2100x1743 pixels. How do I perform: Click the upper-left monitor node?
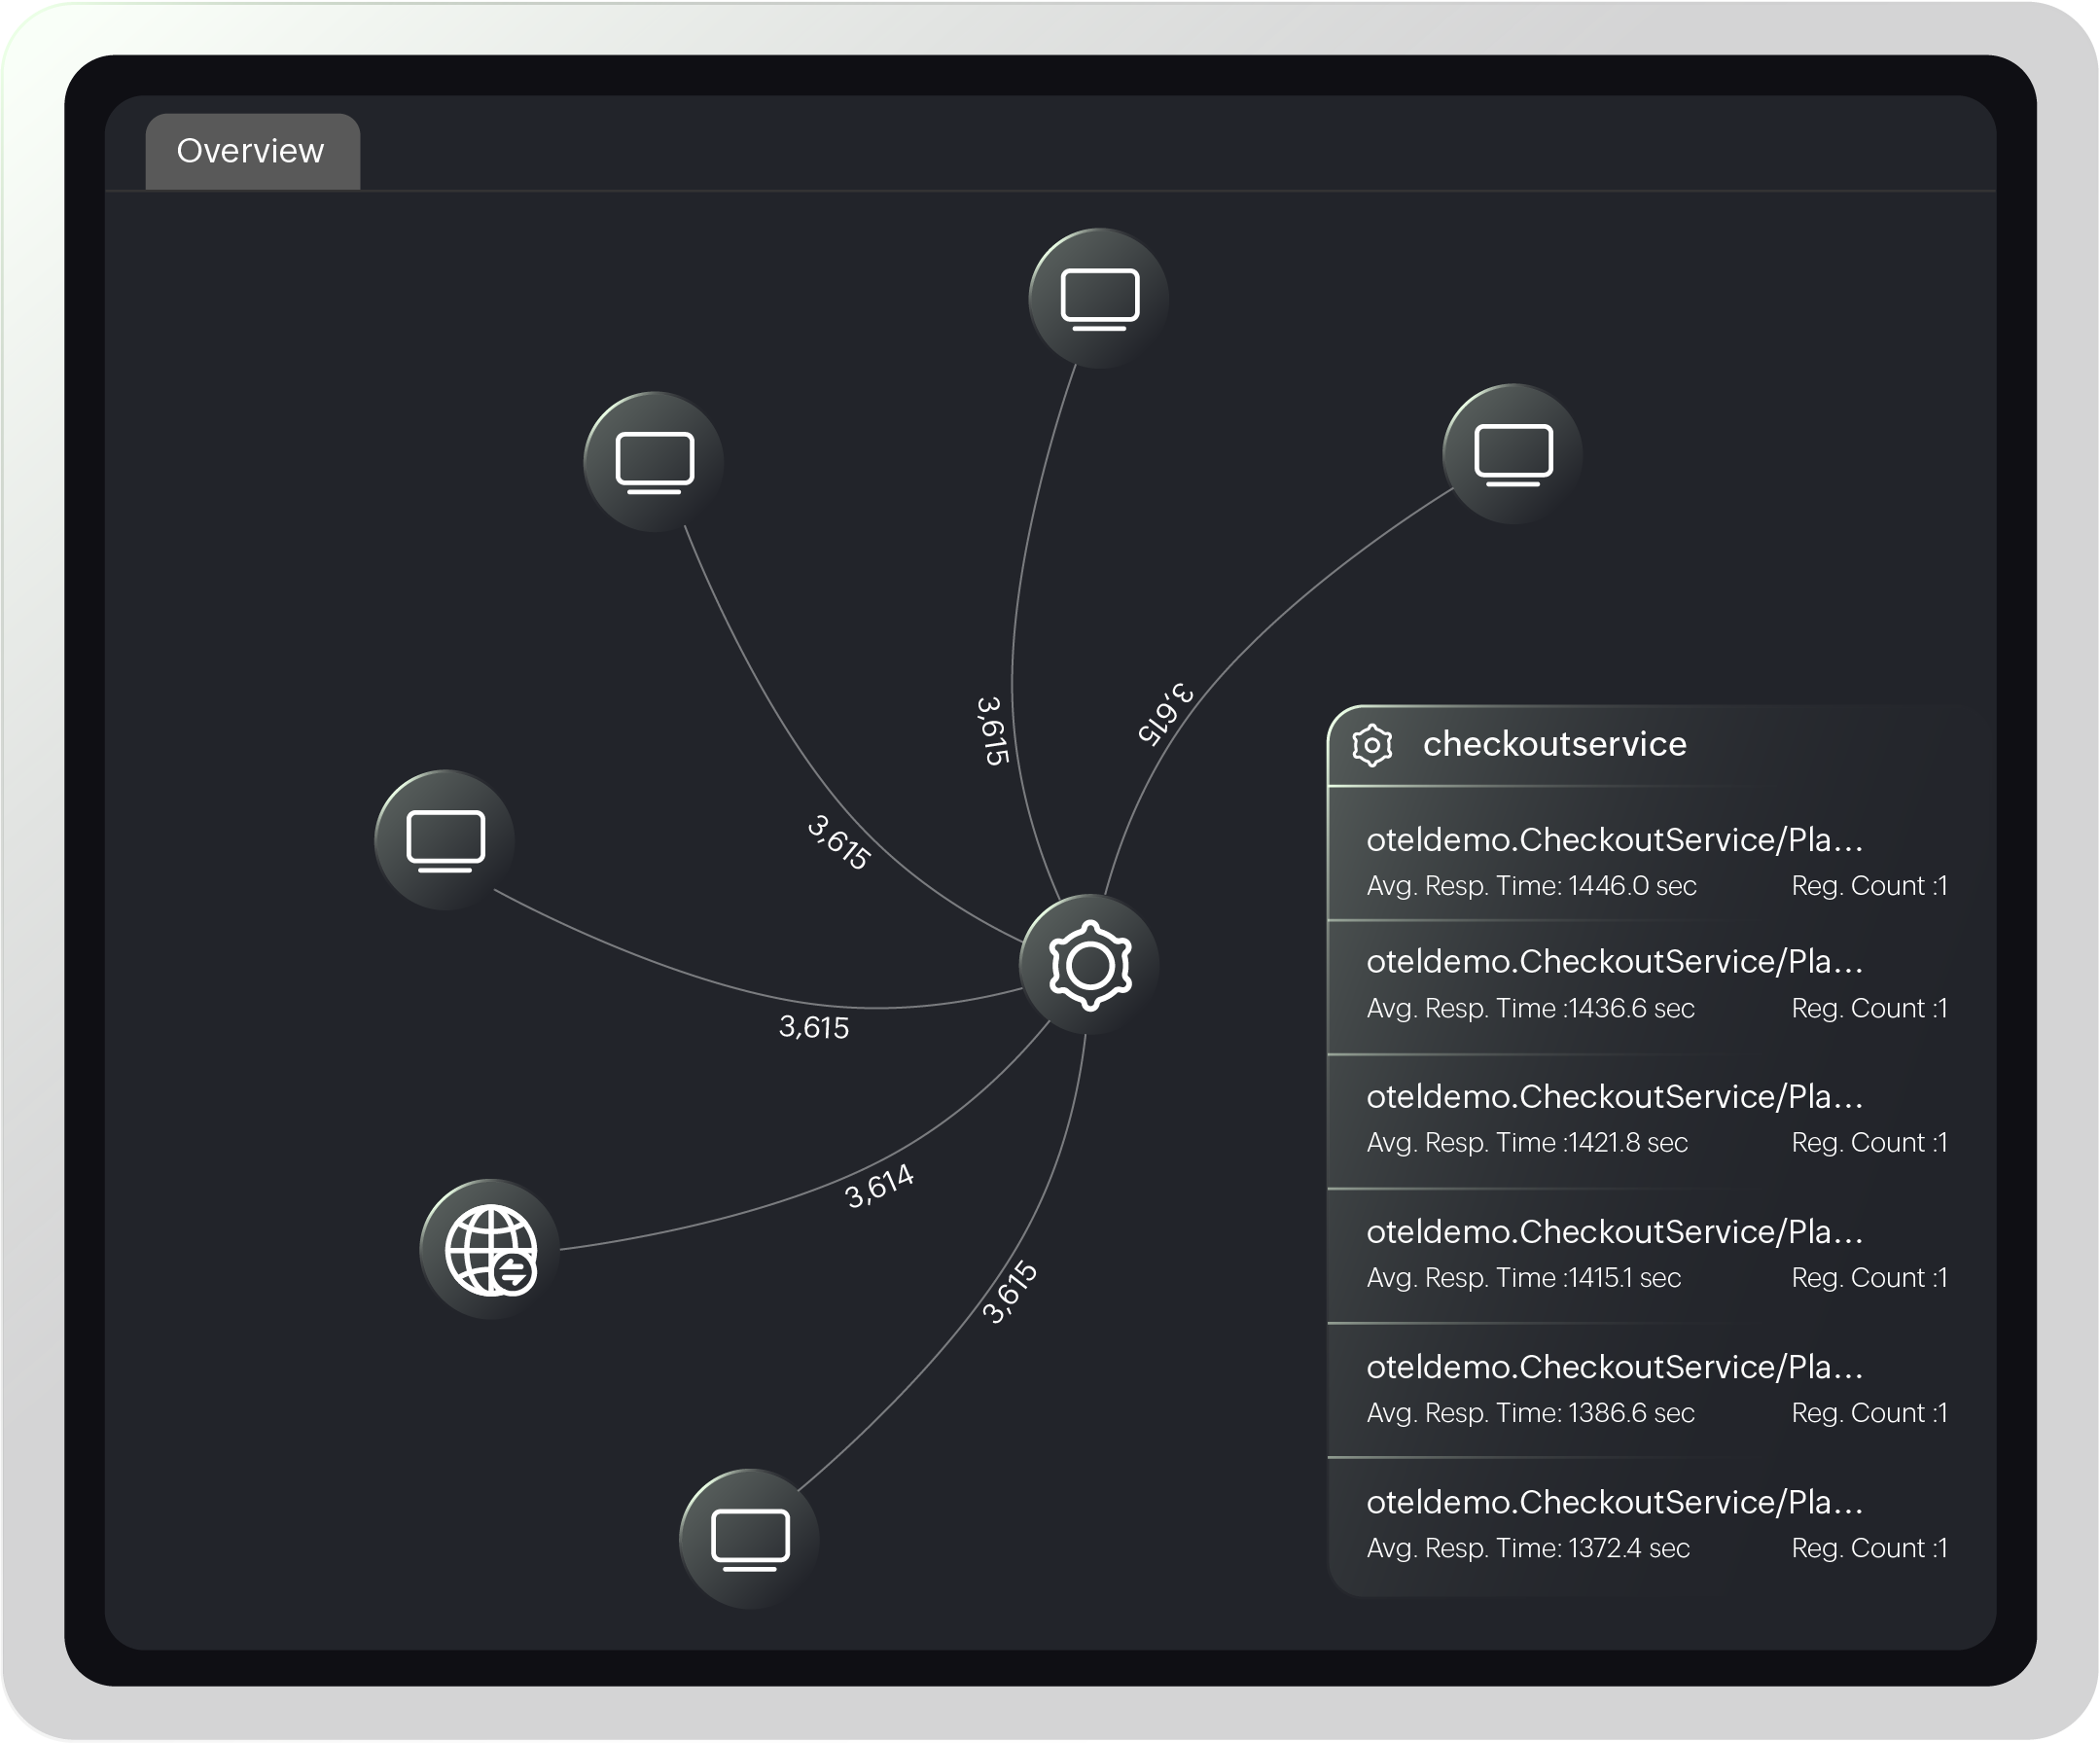[x=654, y=461]
